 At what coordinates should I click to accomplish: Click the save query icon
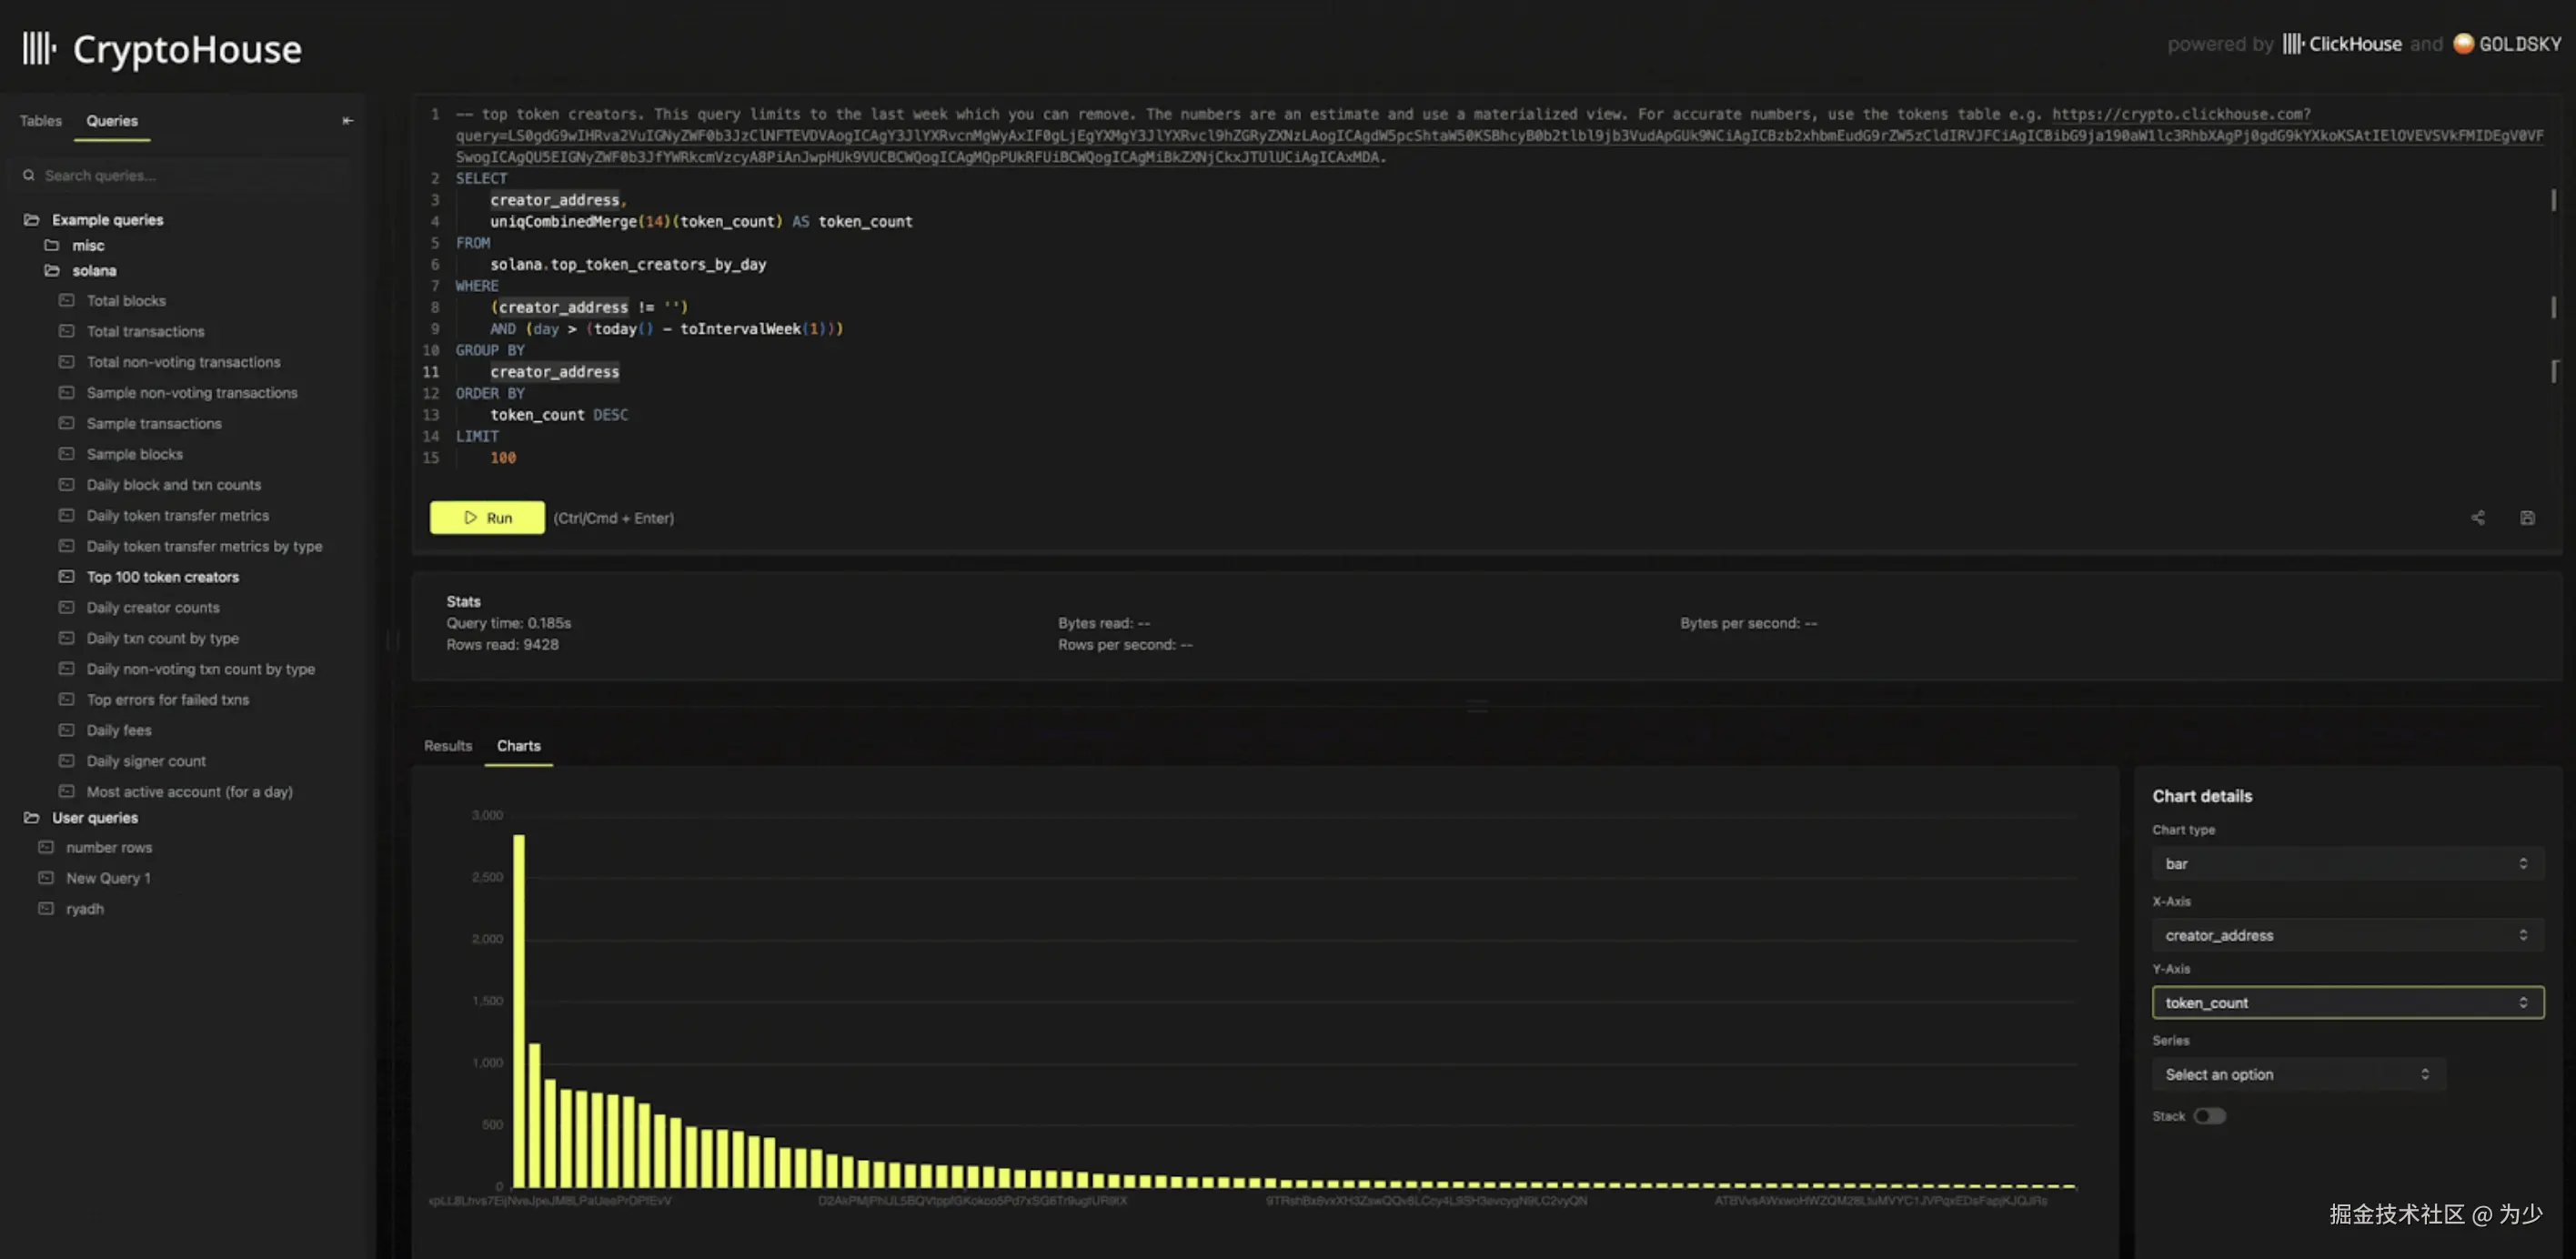(x=2527, y=518)
